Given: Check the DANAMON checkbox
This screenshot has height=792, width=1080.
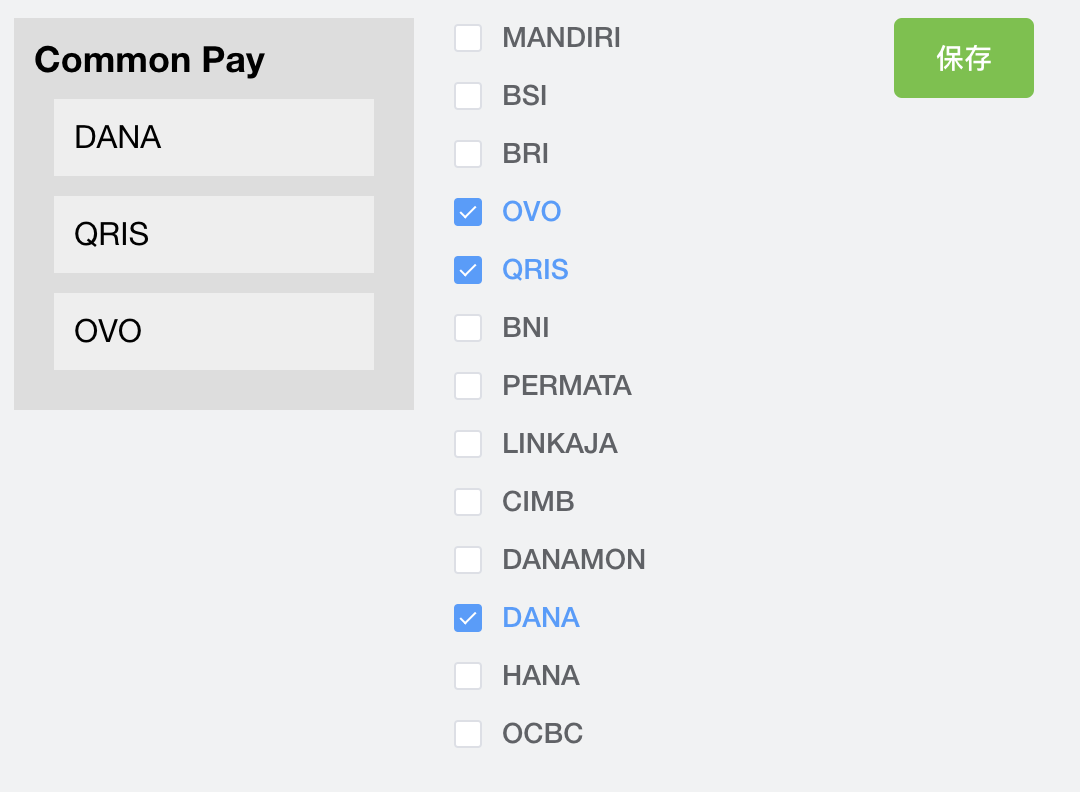Looking at the screenshot, I should point(468,560).
